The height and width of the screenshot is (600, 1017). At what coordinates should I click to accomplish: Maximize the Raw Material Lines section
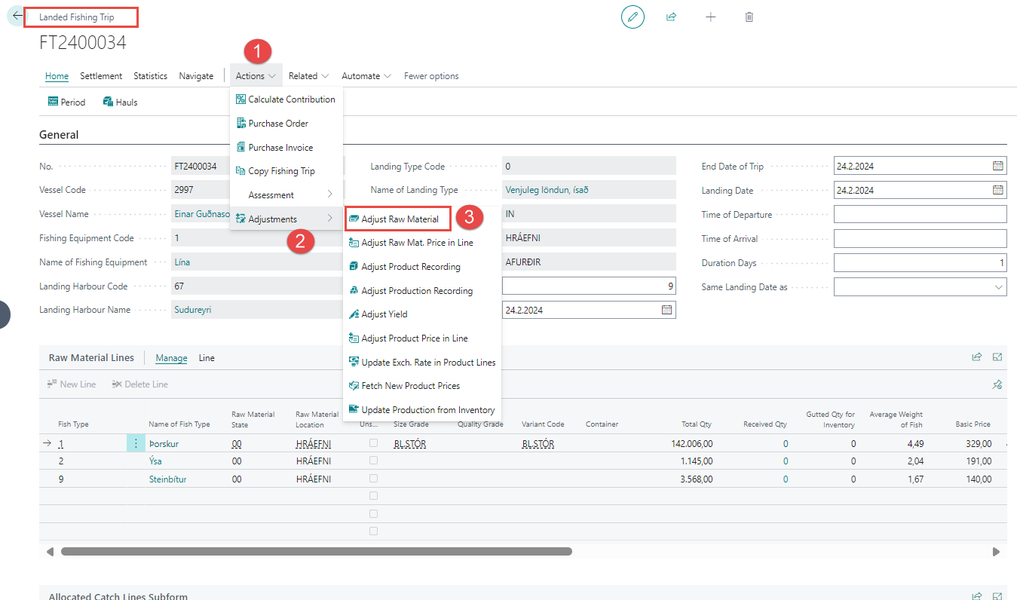pyautogui.click(x=997, y=357)
